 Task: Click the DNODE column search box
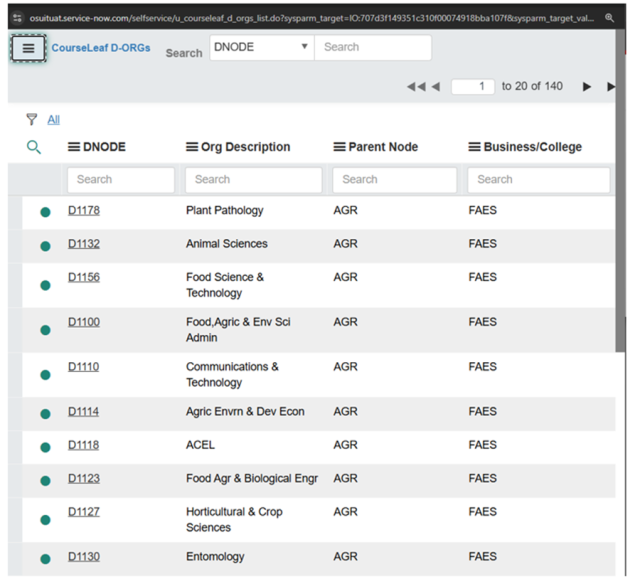[121, 180]
